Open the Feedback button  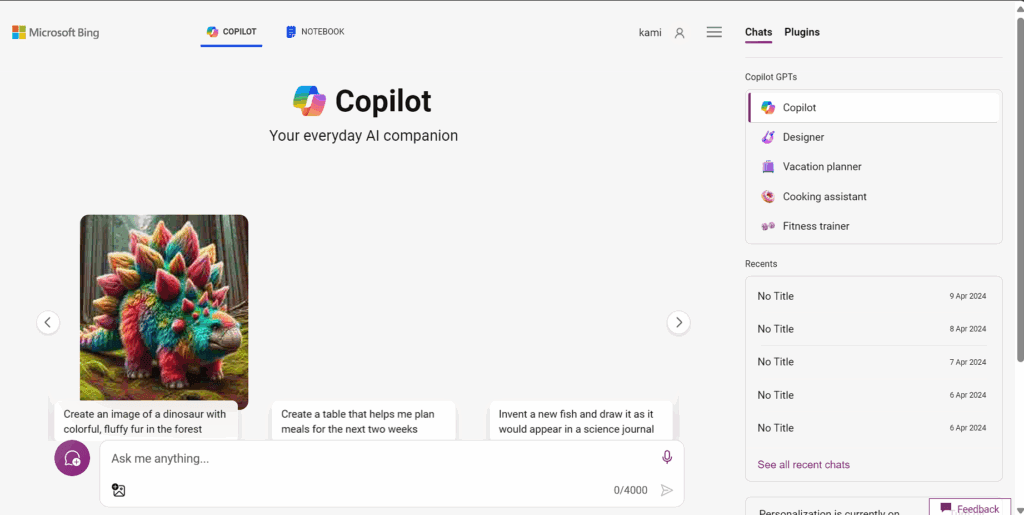pos(969,508)
